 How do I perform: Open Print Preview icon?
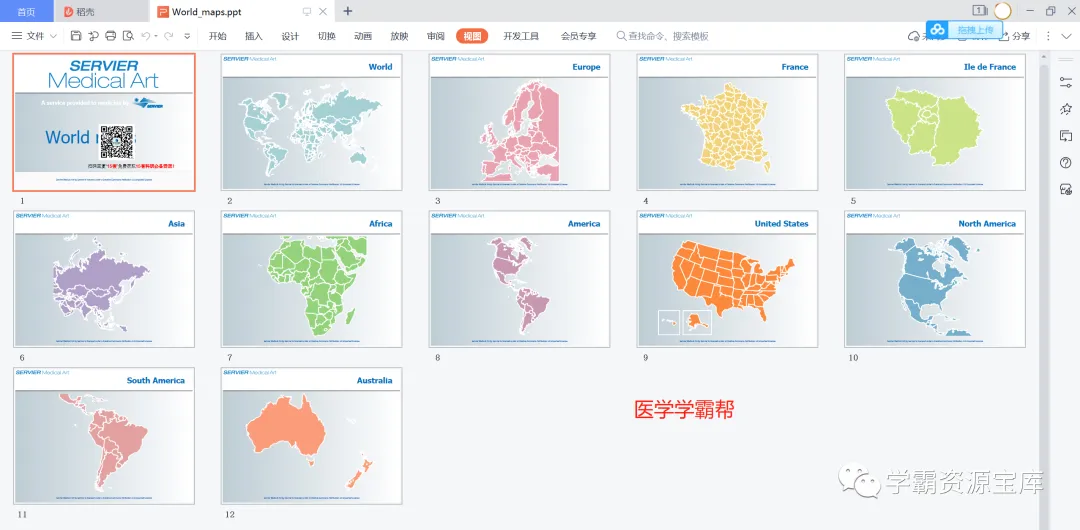[x=128, y=36]
